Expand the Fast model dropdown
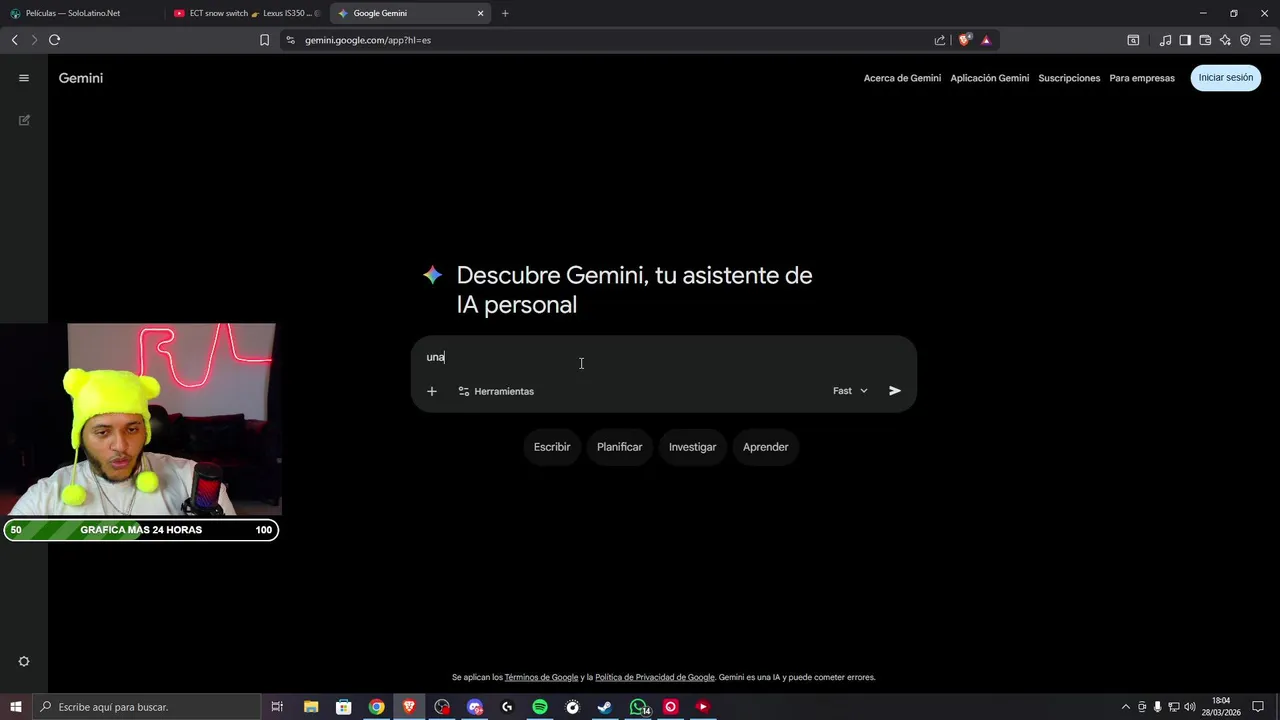 (850, 391)
